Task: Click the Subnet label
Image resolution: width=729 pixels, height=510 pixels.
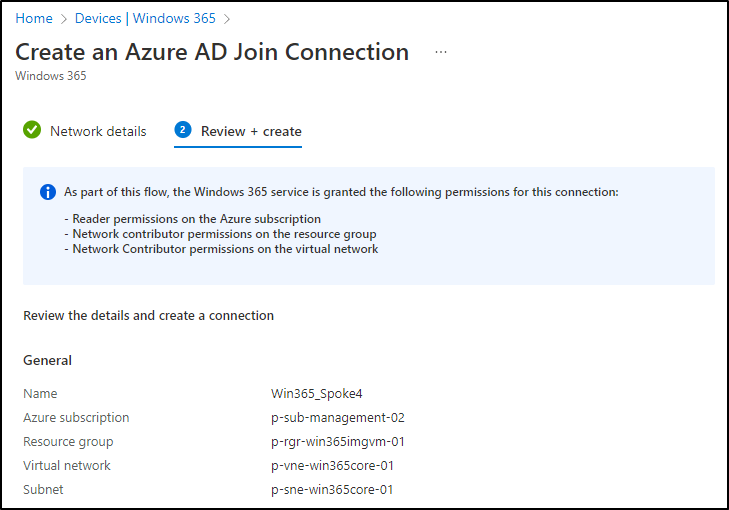Action: 43,490
